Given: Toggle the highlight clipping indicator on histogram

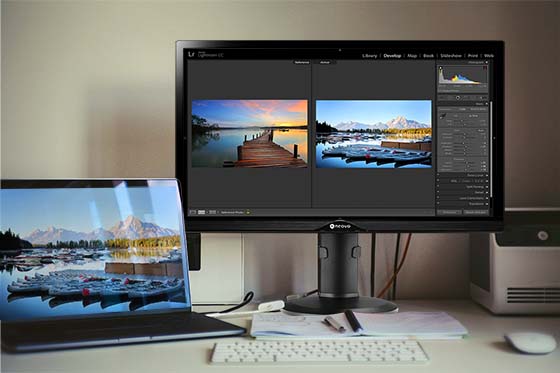Looking at the screenshot, I should point(485,68).
